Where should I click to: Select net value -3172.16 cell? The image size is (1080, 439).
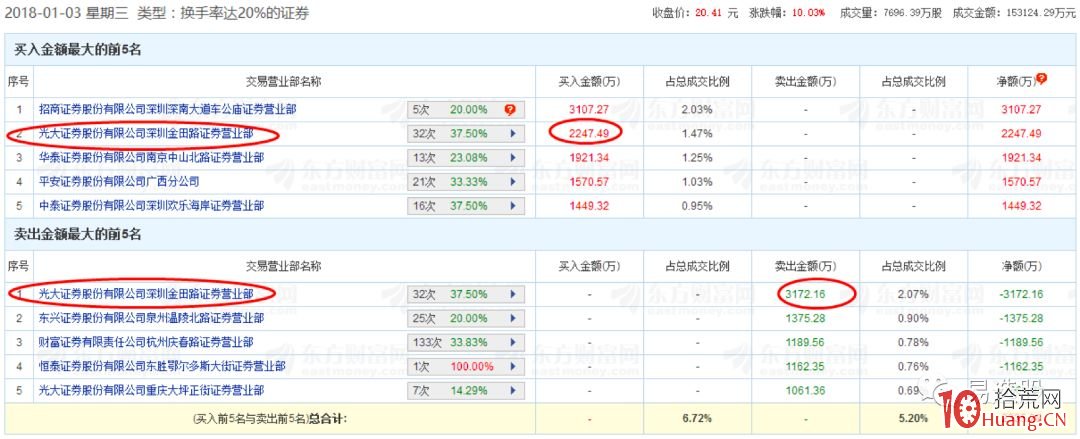click(x=1020, y=294)
